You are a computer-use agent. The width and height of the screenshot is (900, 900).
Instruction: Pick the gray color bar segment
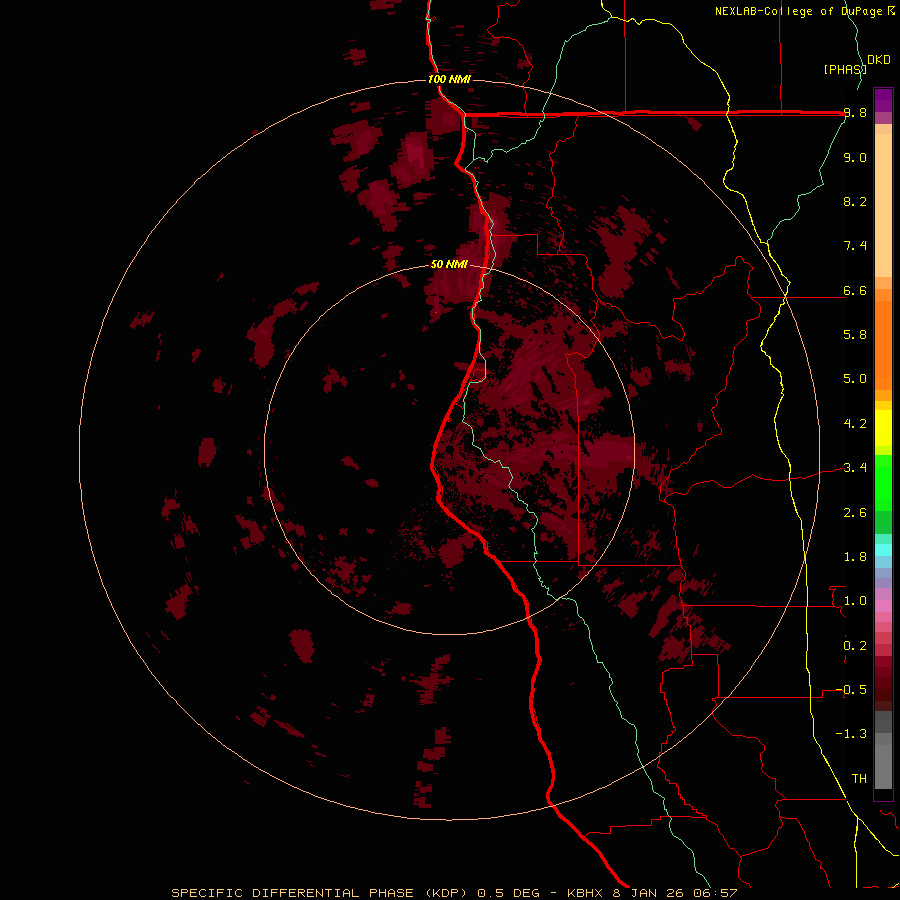[883, 761]
